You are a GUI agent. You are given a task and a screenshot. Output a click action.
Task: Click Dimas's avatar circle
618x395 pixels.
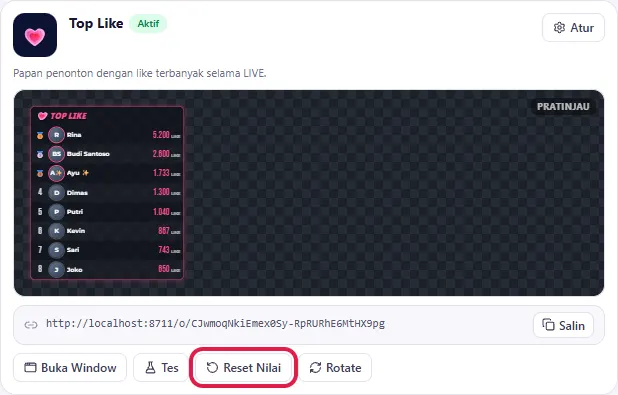point(56,192)
